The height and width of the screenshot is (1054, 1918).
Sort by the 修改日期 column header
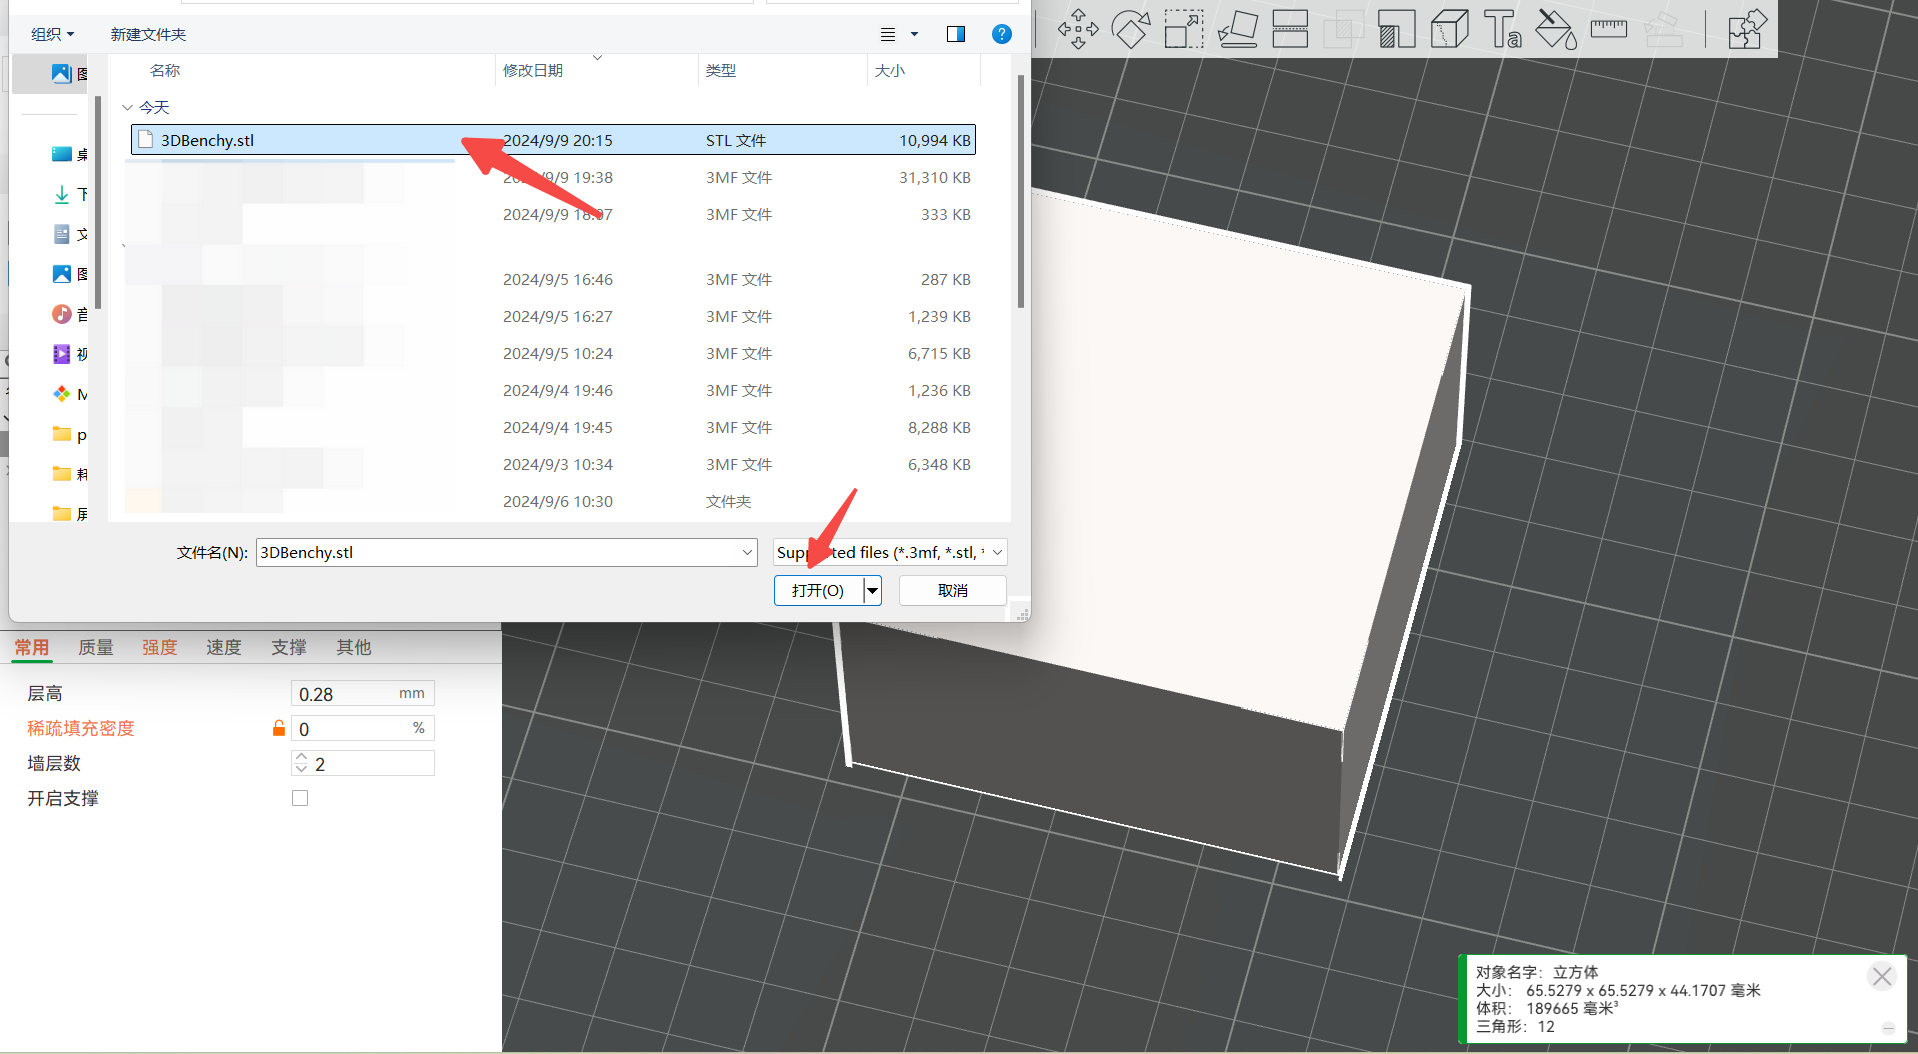[x=533, y=70]
